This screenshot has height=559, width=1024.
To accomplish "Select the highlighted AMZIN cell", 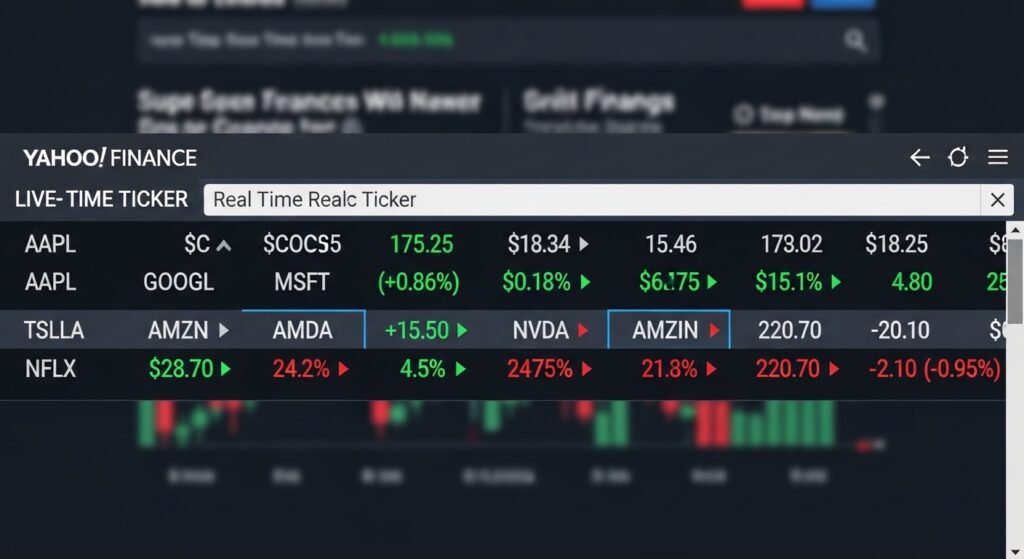I will (x=668, y=330).
